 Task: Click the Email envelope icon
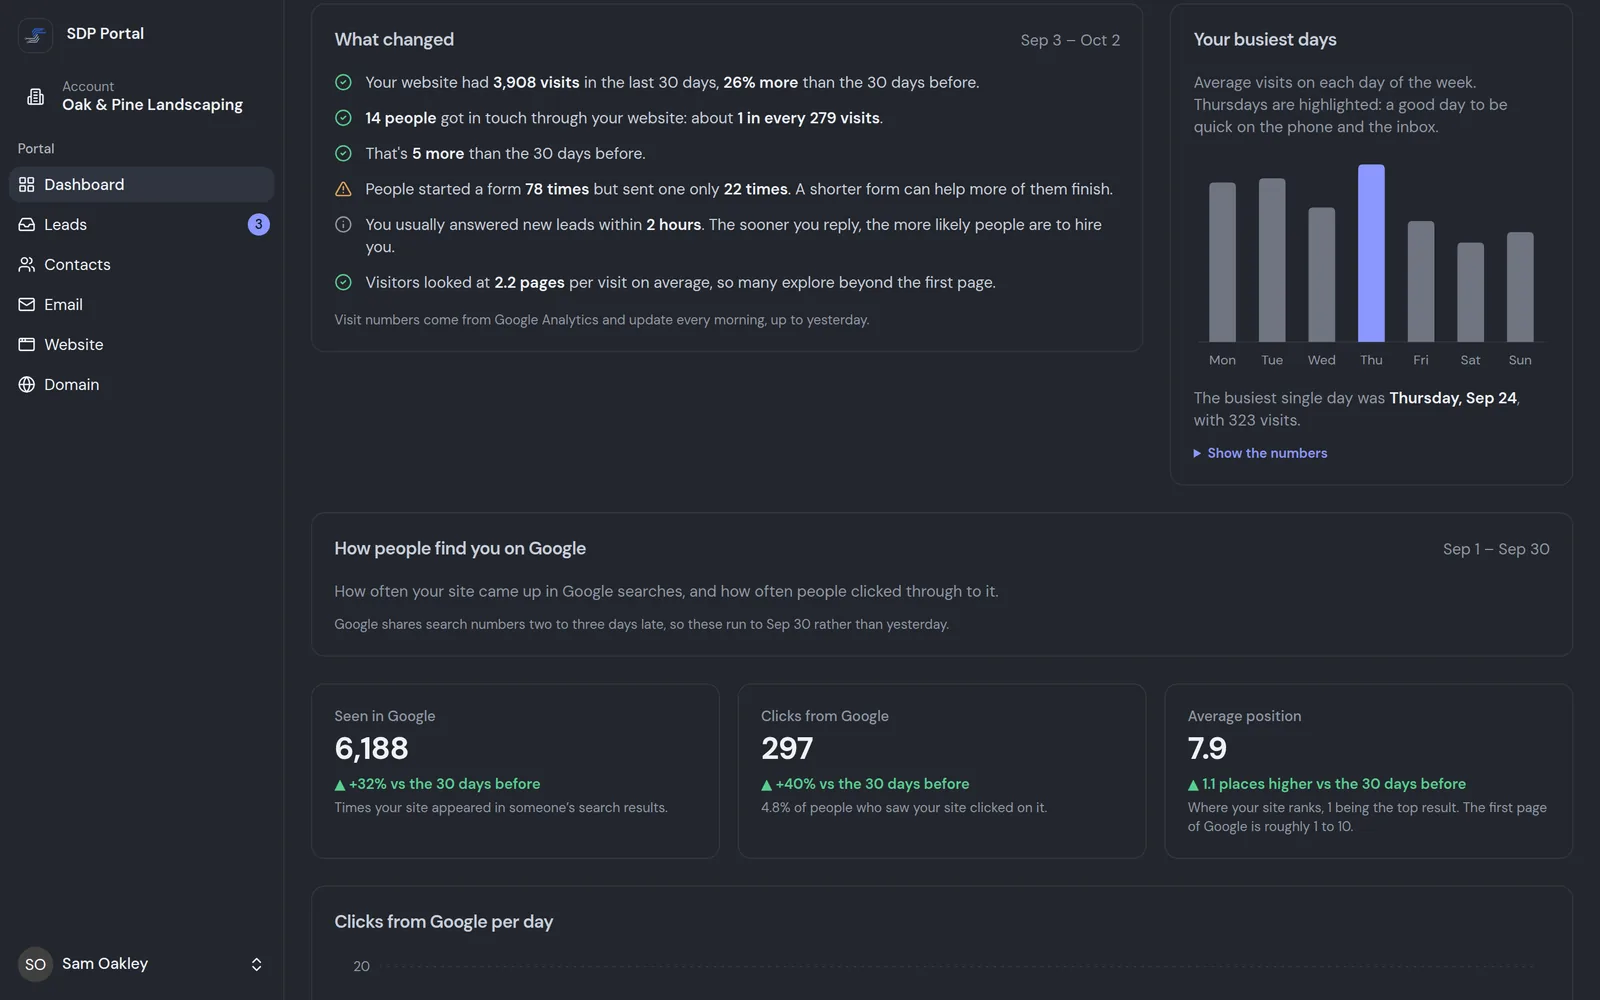27,305
